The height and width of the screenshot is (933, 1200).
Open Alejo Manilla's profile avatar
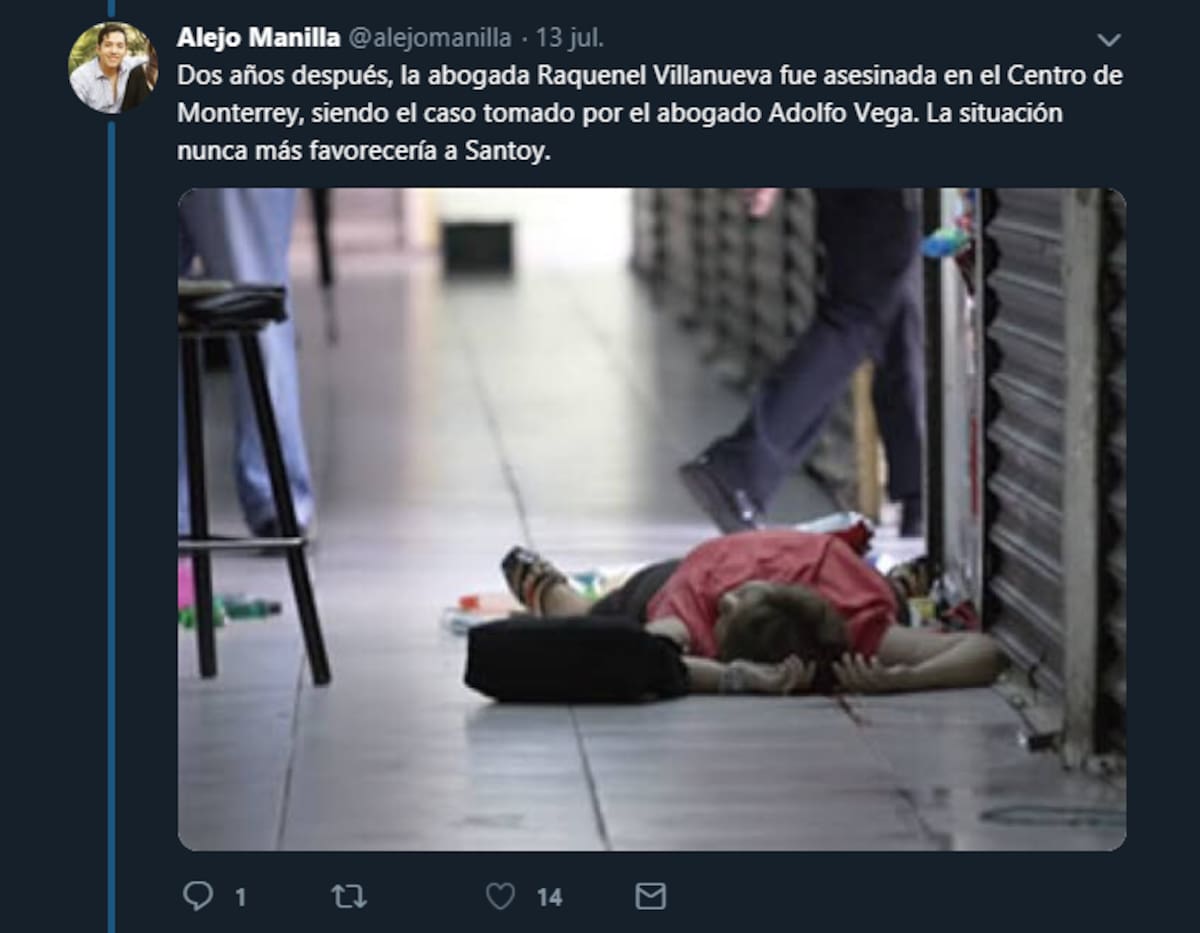click(x=112, y=67)
